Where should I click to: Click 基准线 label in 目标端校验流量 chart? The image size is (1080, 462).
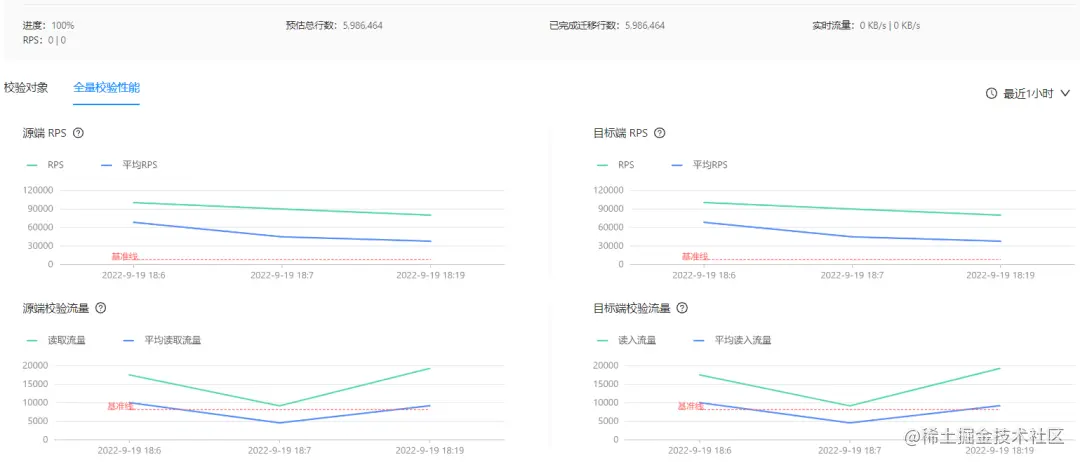click(x=691, y=406)
